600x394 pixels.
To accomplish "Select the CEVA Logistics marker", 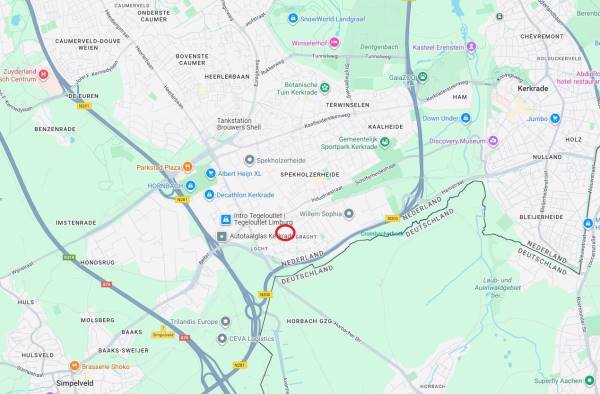I will pyautogui.click(x=222, y=339).
